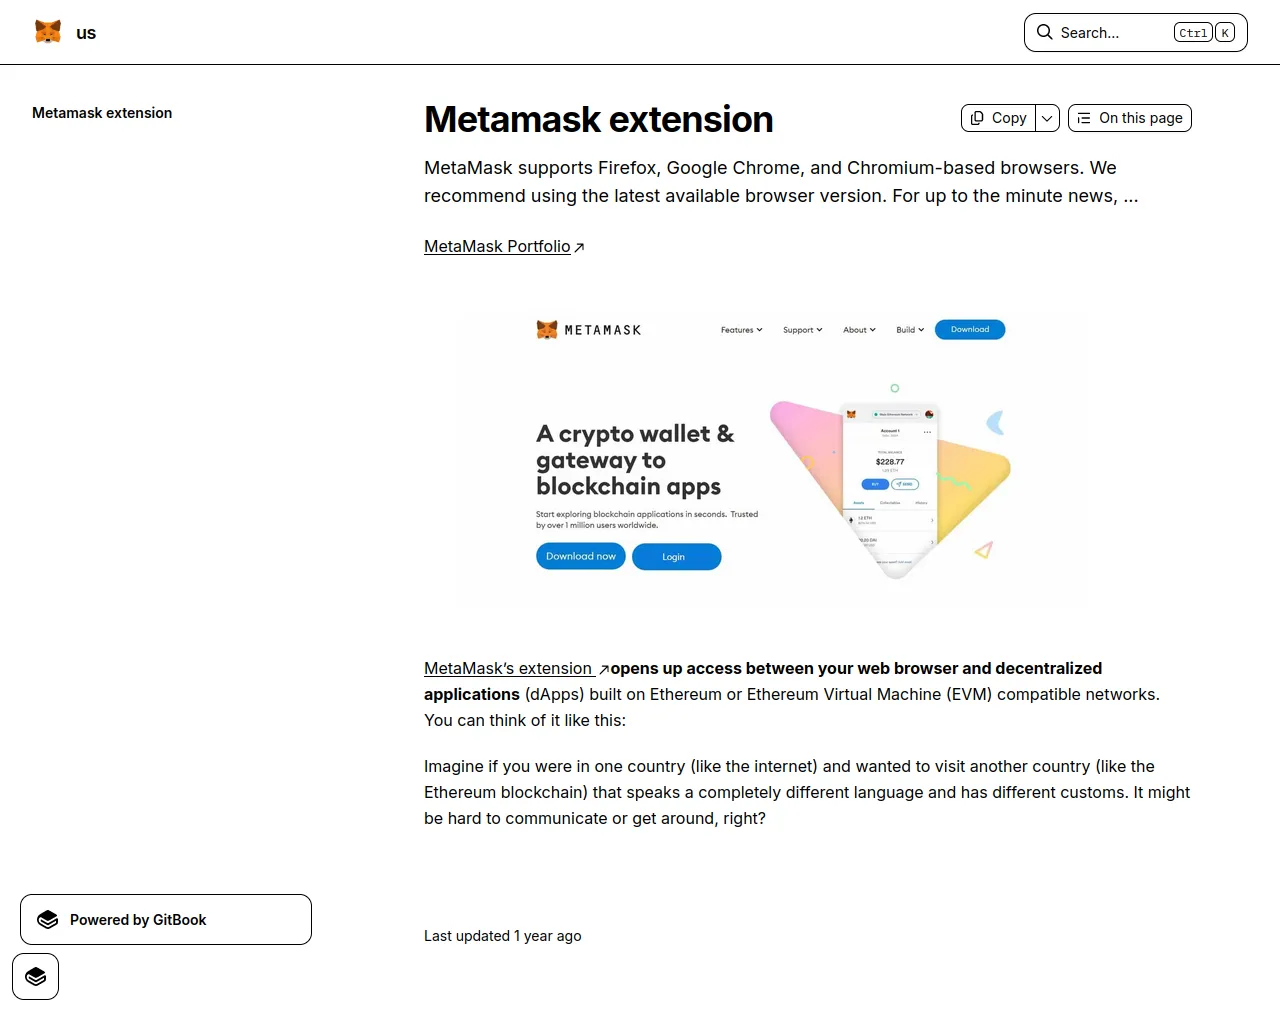Select Metamask extension in the sidebar

[x=102, y=113]
